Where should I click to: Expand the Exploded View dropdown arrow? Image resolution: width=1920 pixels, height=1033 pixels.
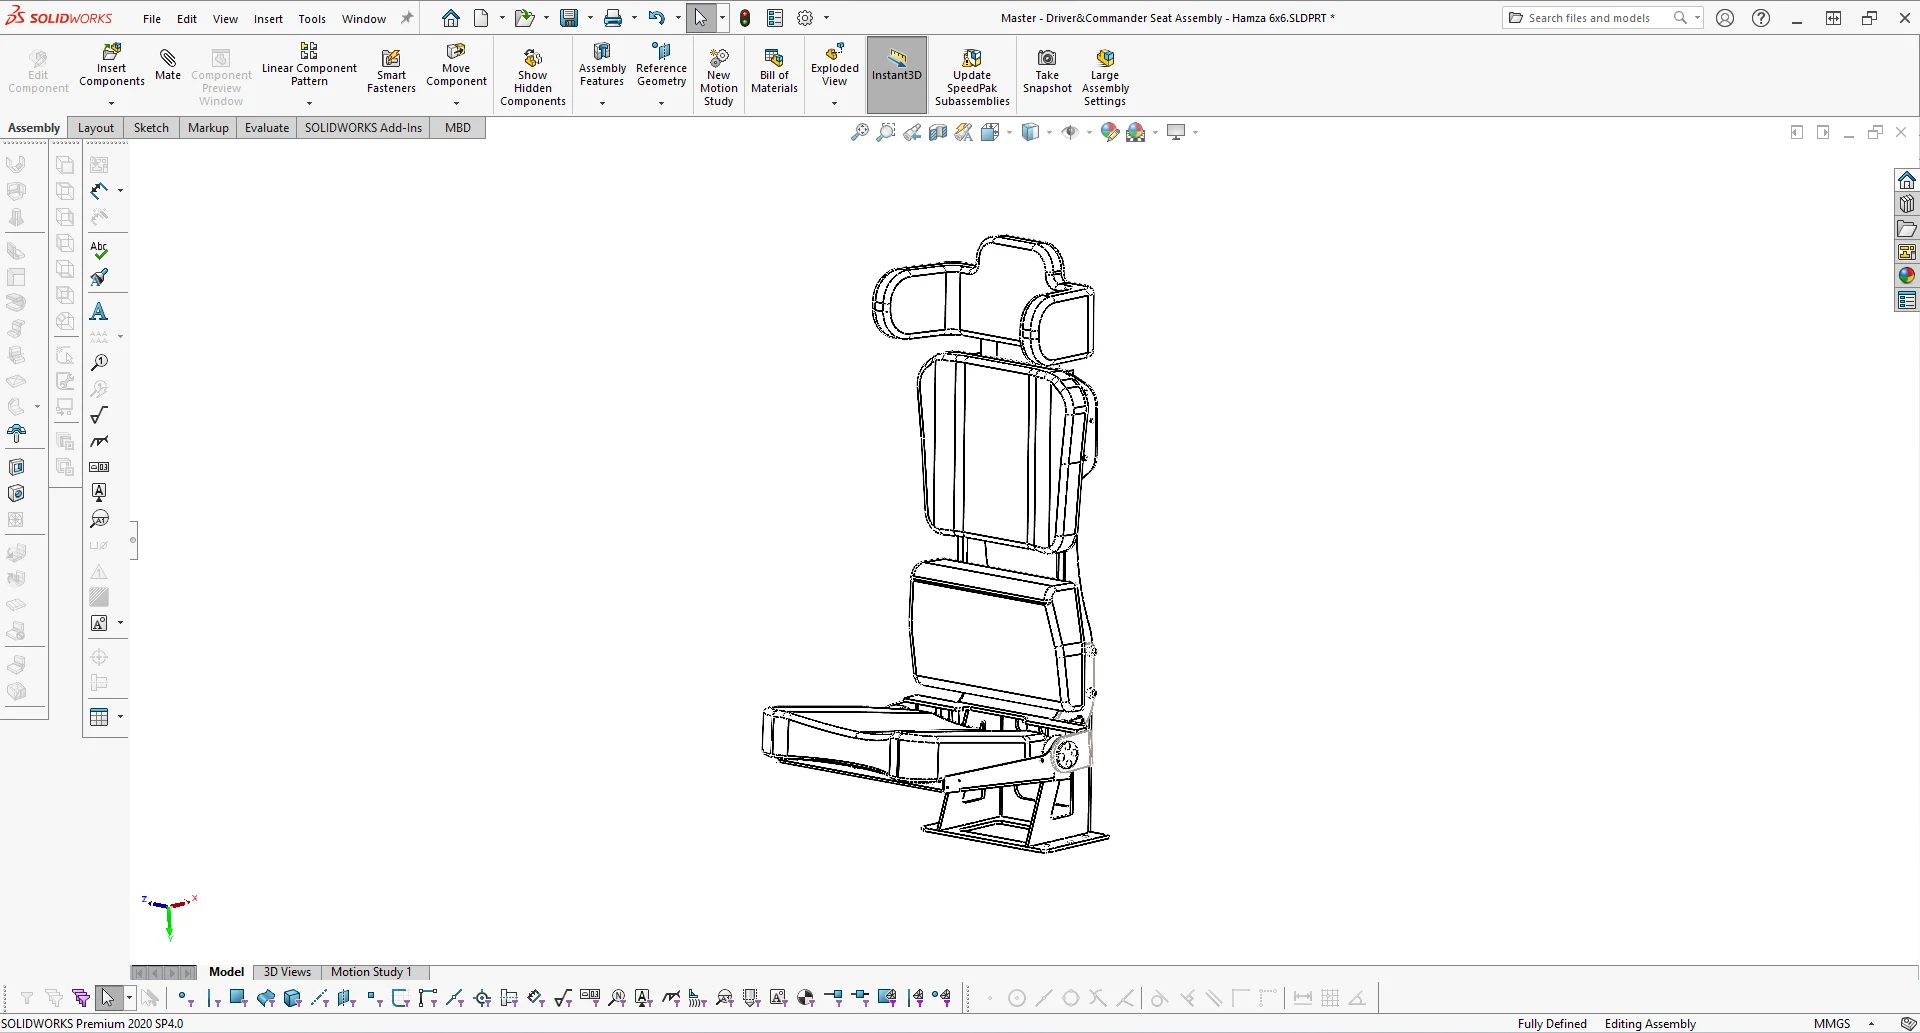834,103
